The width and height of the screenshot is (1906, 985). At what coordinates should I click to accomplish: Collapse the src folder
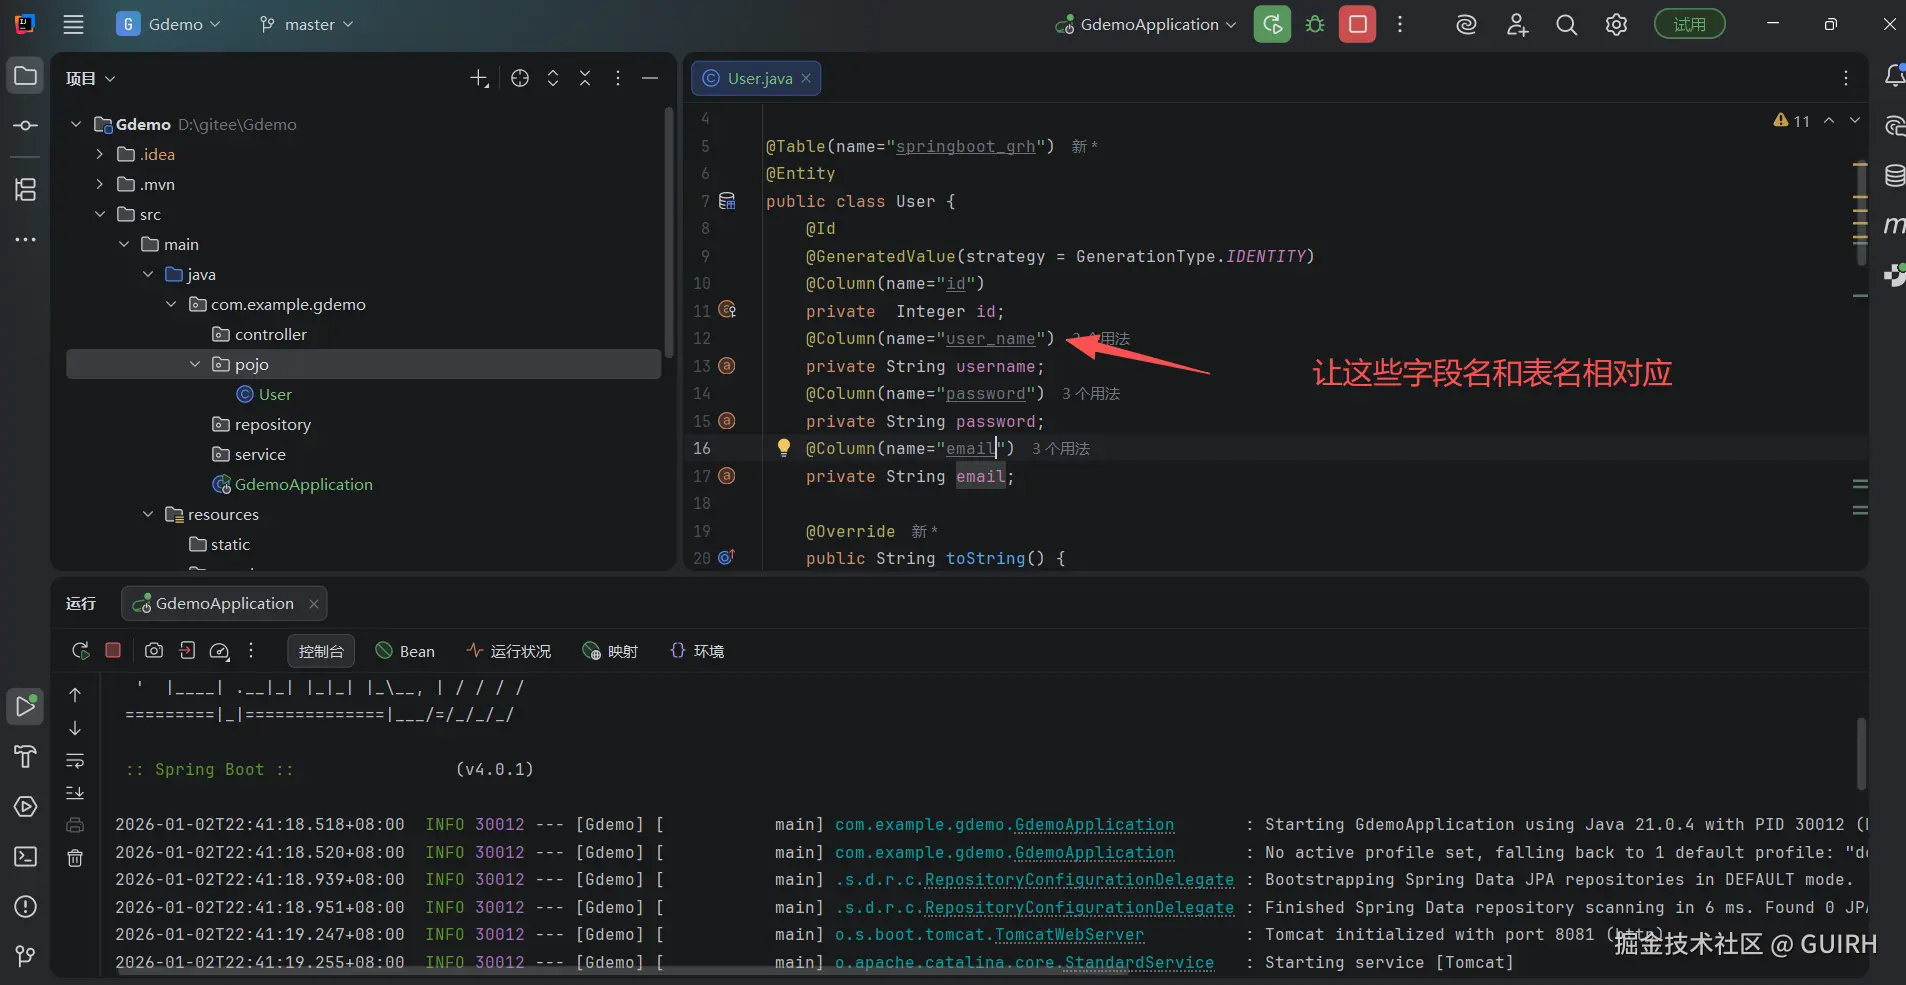click(99, 214)
